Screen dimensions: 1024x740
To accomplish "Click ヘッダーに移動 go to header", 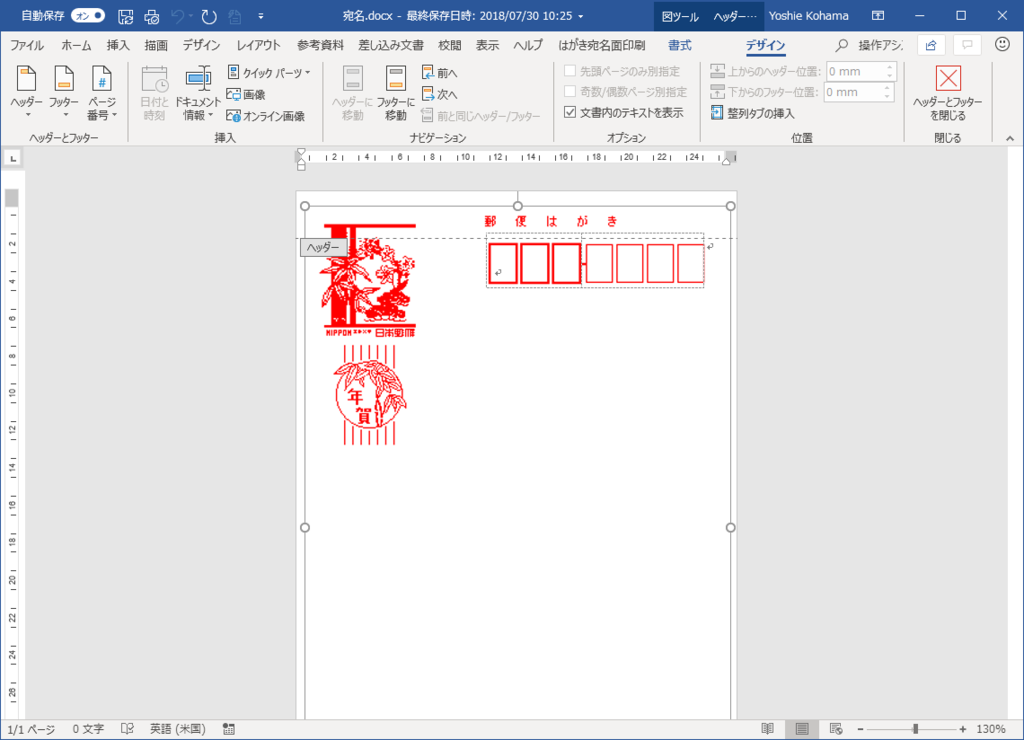I will (x=353, y=92).
